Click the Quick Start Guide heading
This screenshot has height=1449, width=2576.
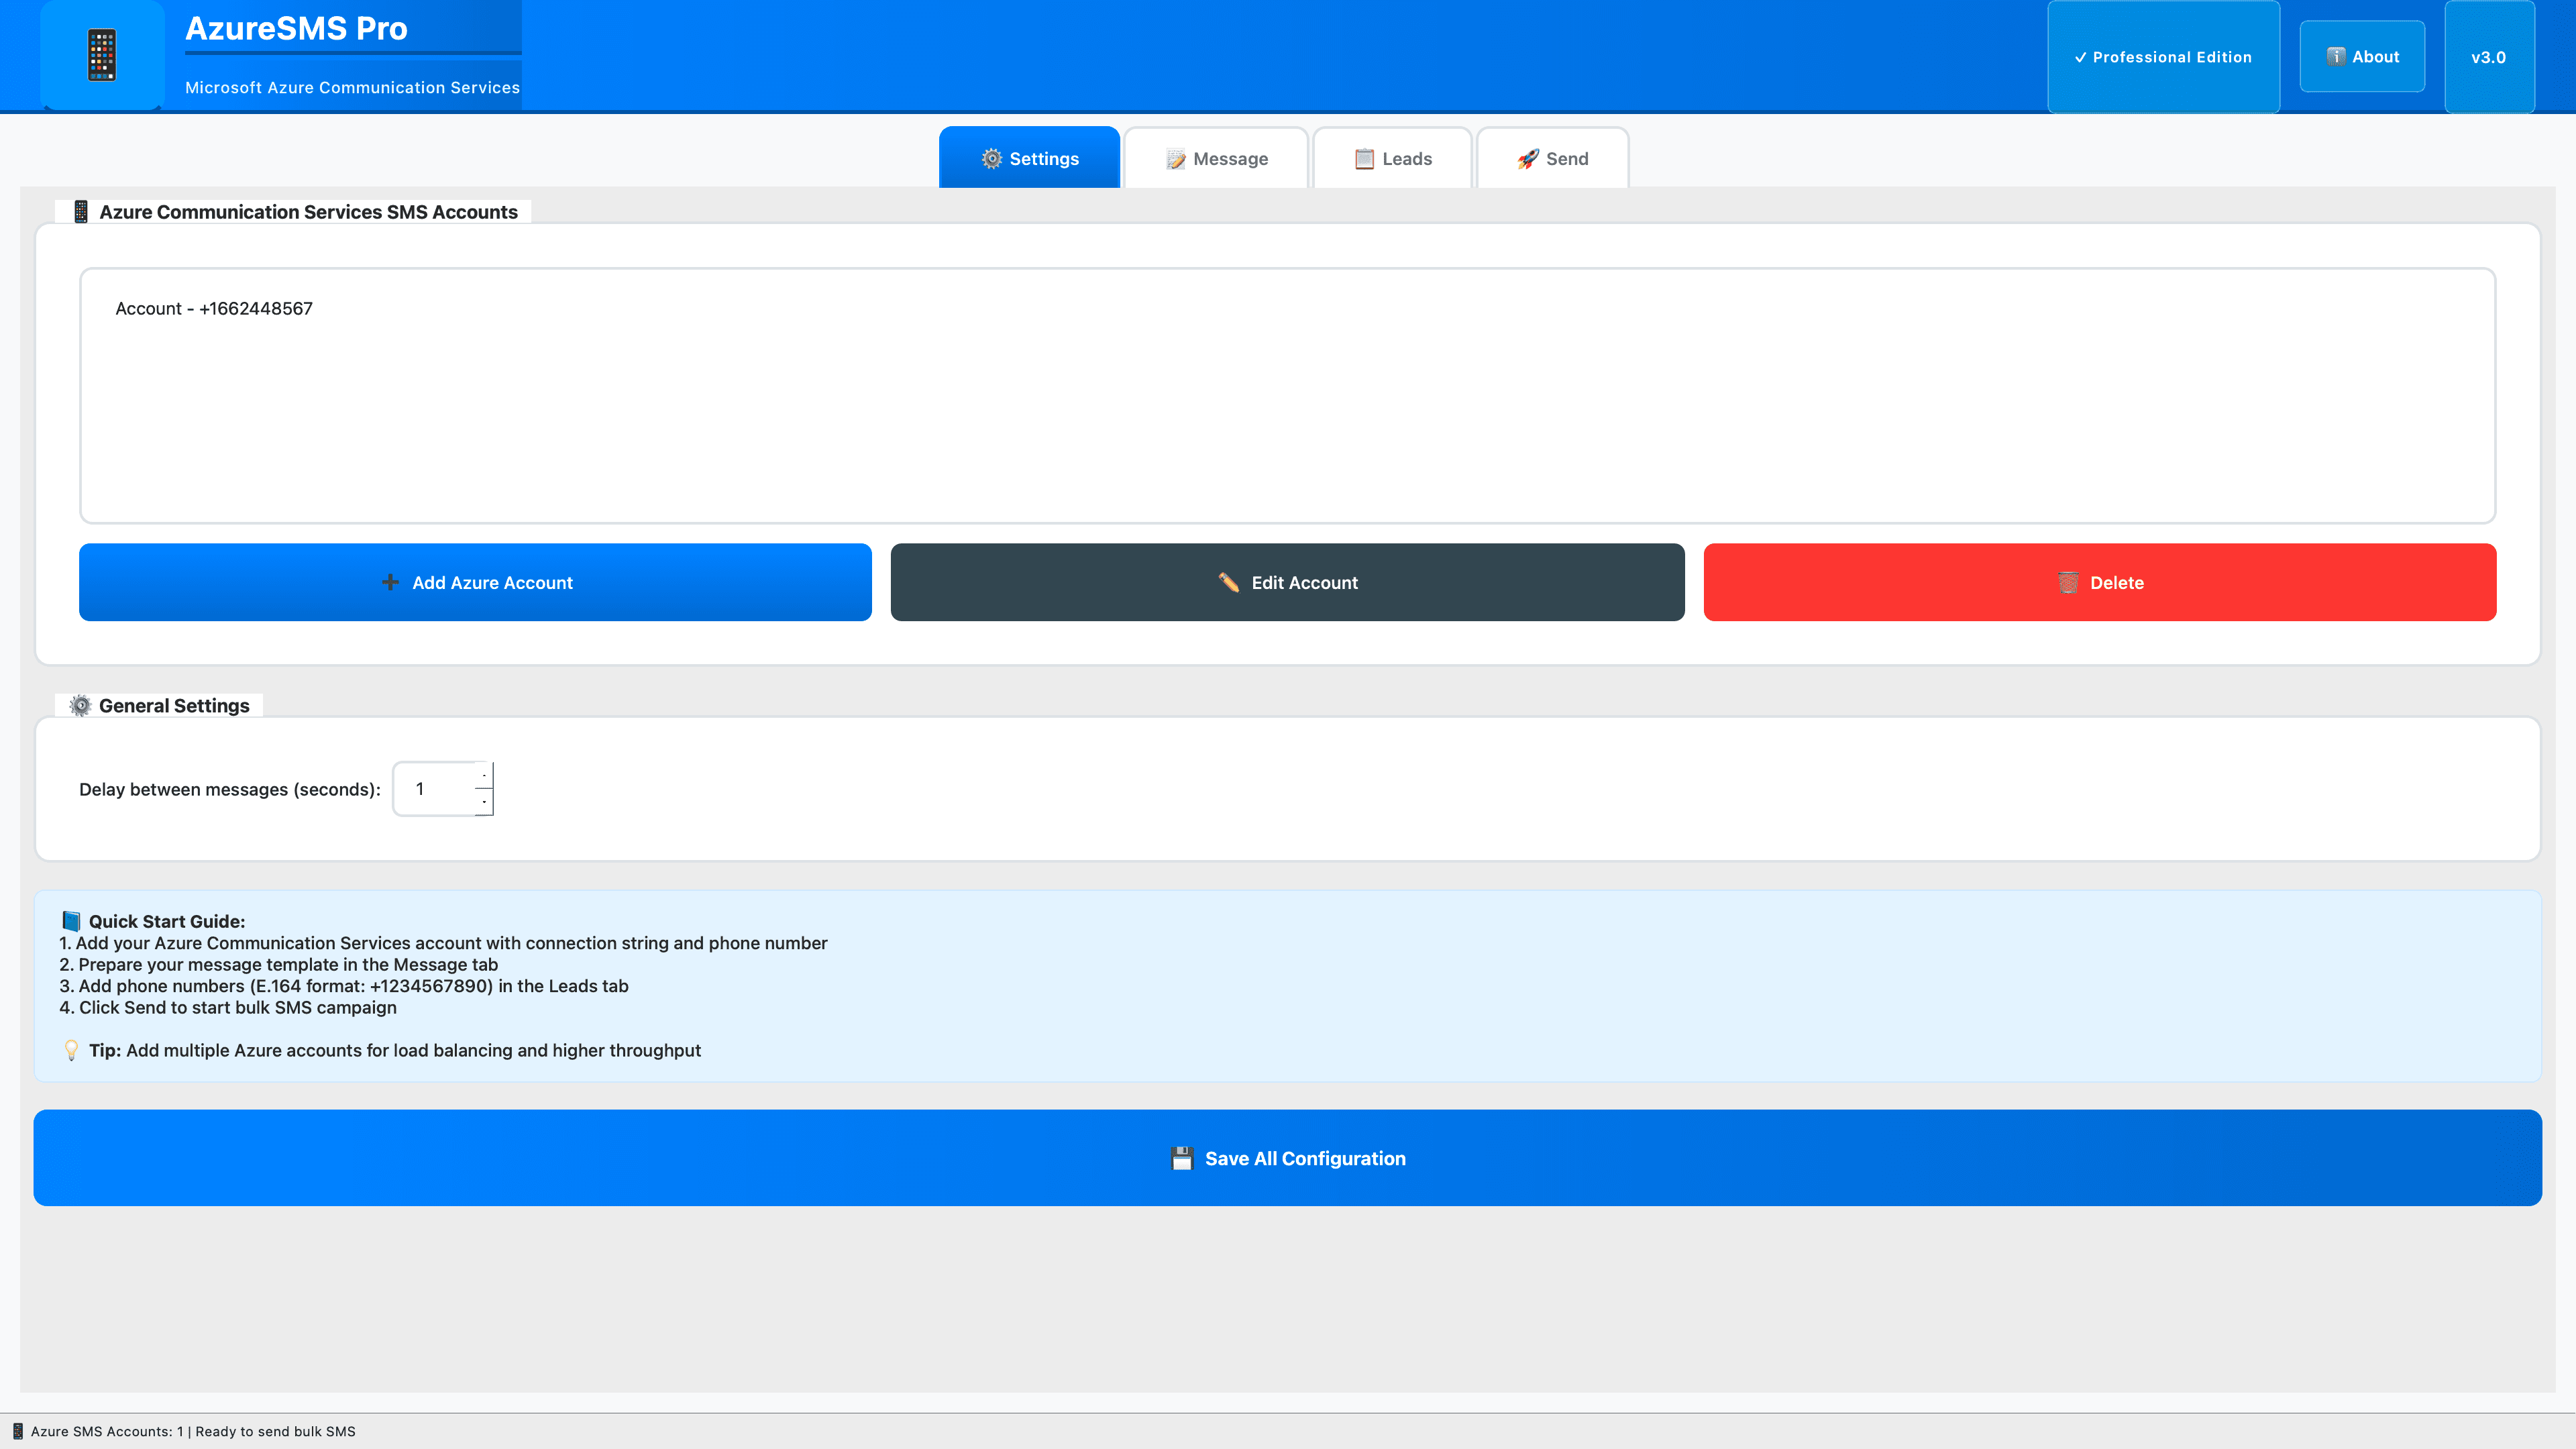point(167,921)
